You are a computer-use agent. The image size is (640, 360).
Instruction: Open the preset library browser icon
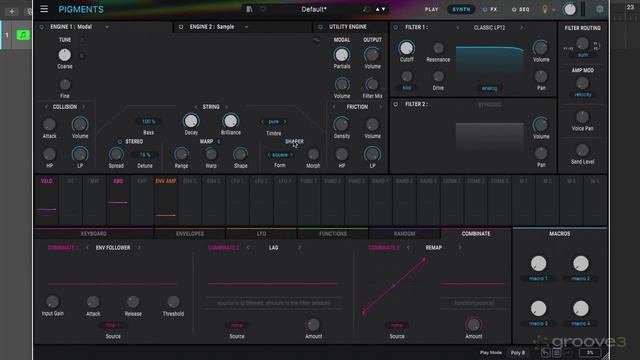[x=249, y=9]
